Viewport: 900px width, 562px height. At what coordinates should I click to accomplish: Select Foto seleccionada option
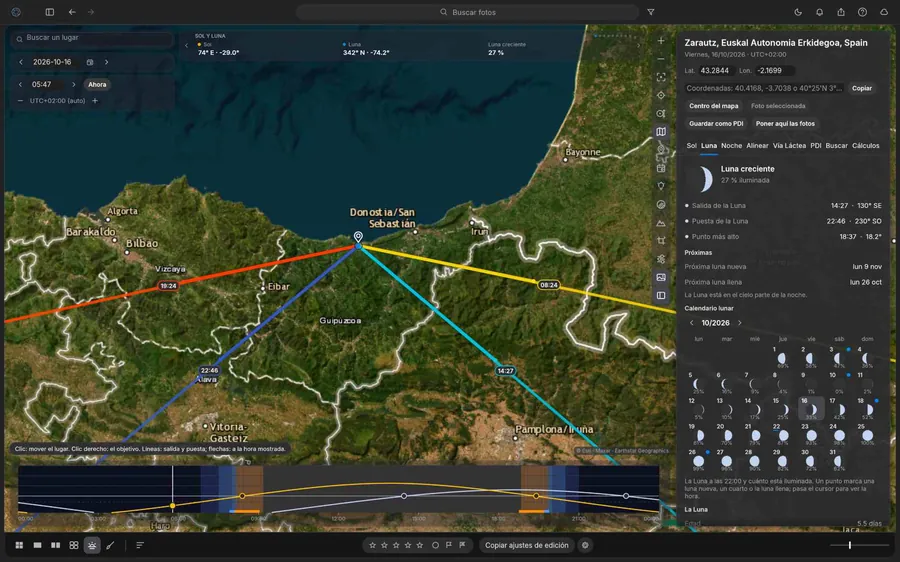click(778, 106)
